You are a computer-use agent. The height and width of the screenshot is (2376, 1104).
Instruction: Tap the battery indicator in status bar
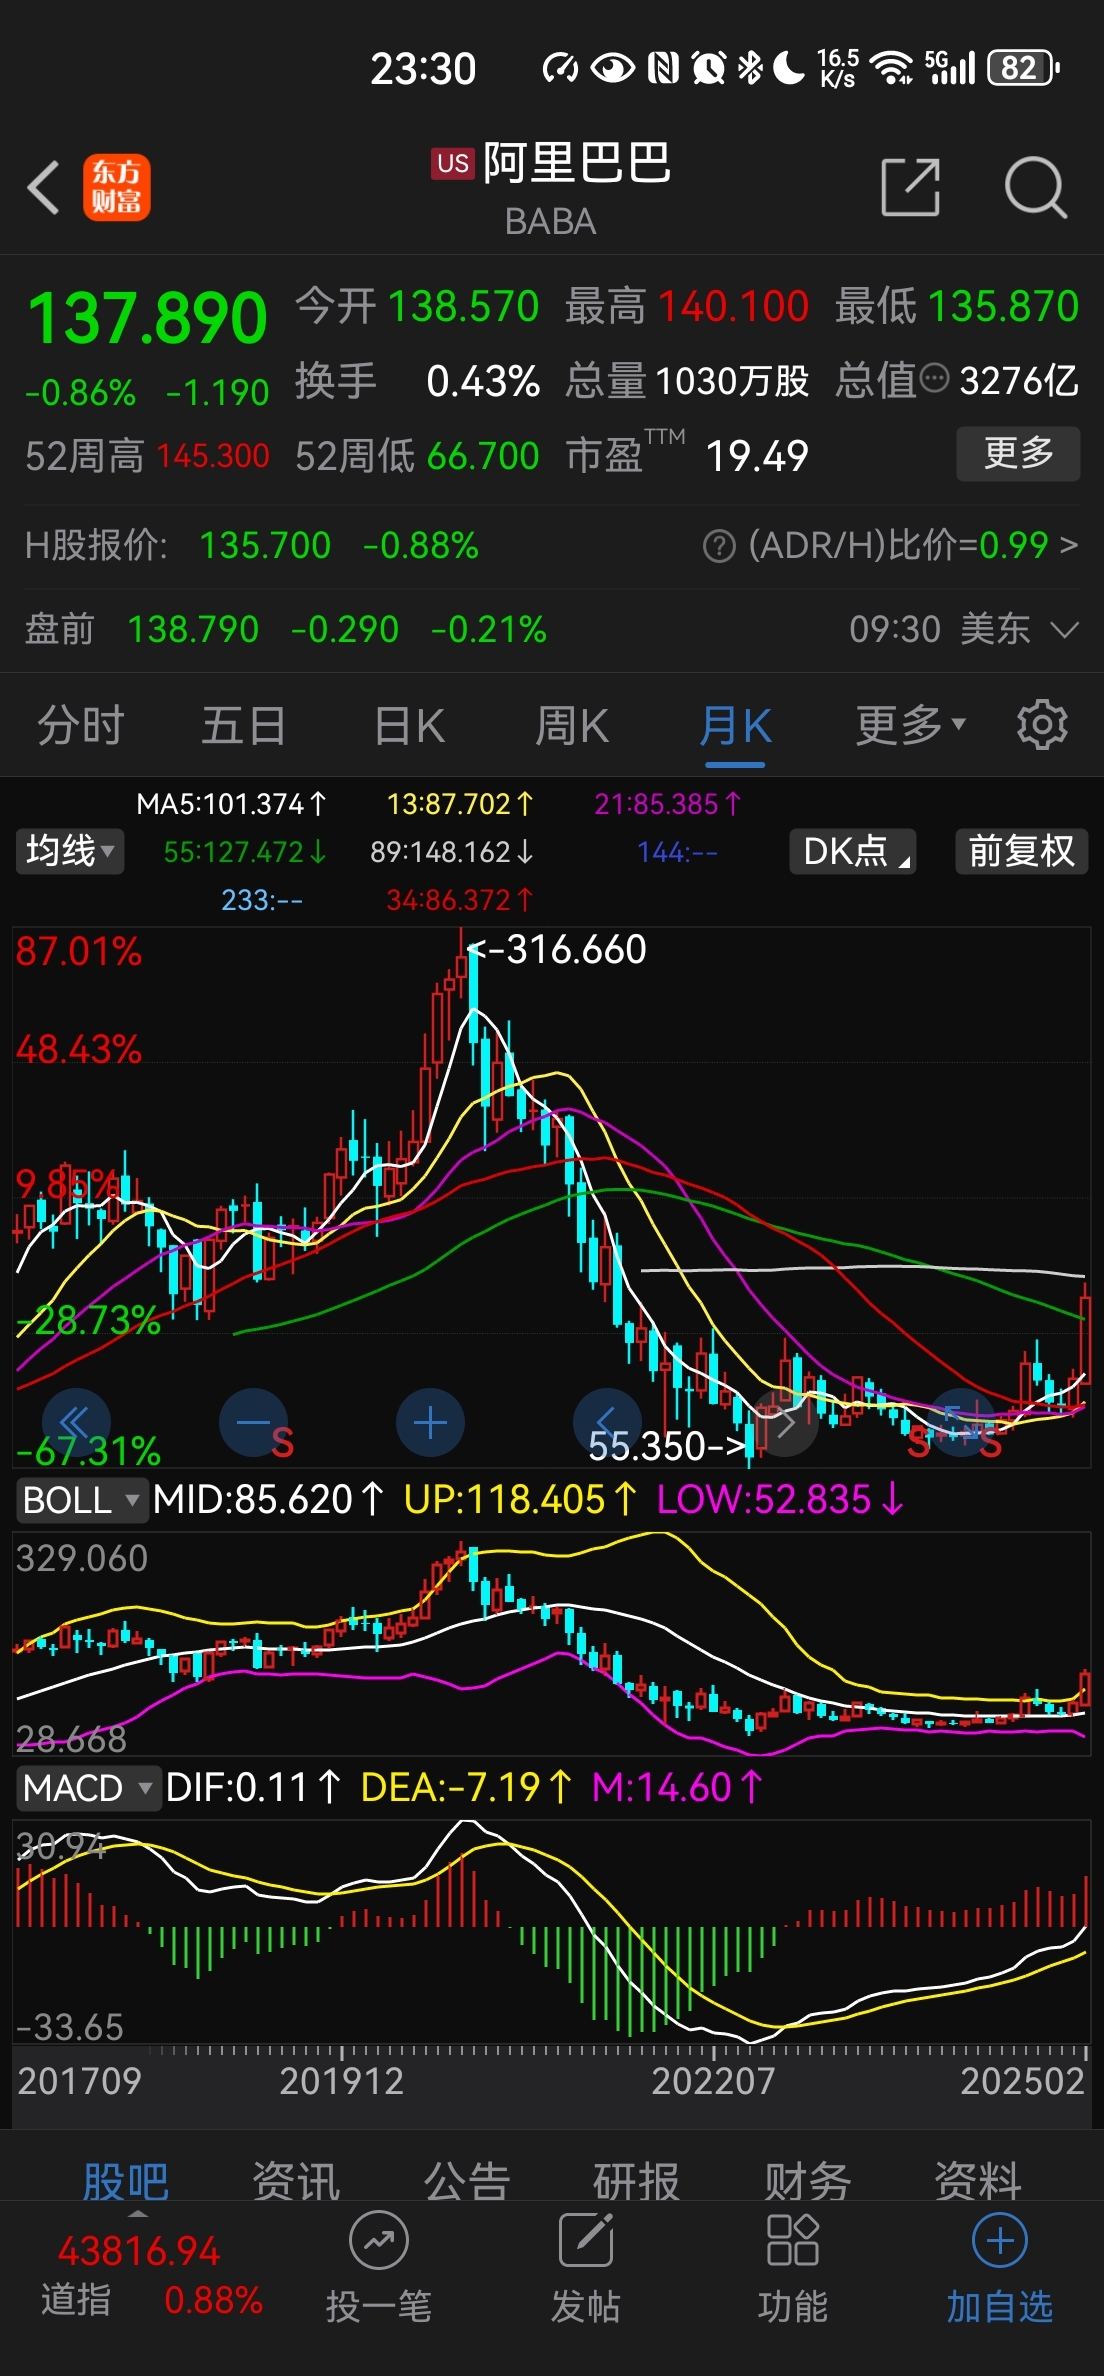(x=1023, y=68)
